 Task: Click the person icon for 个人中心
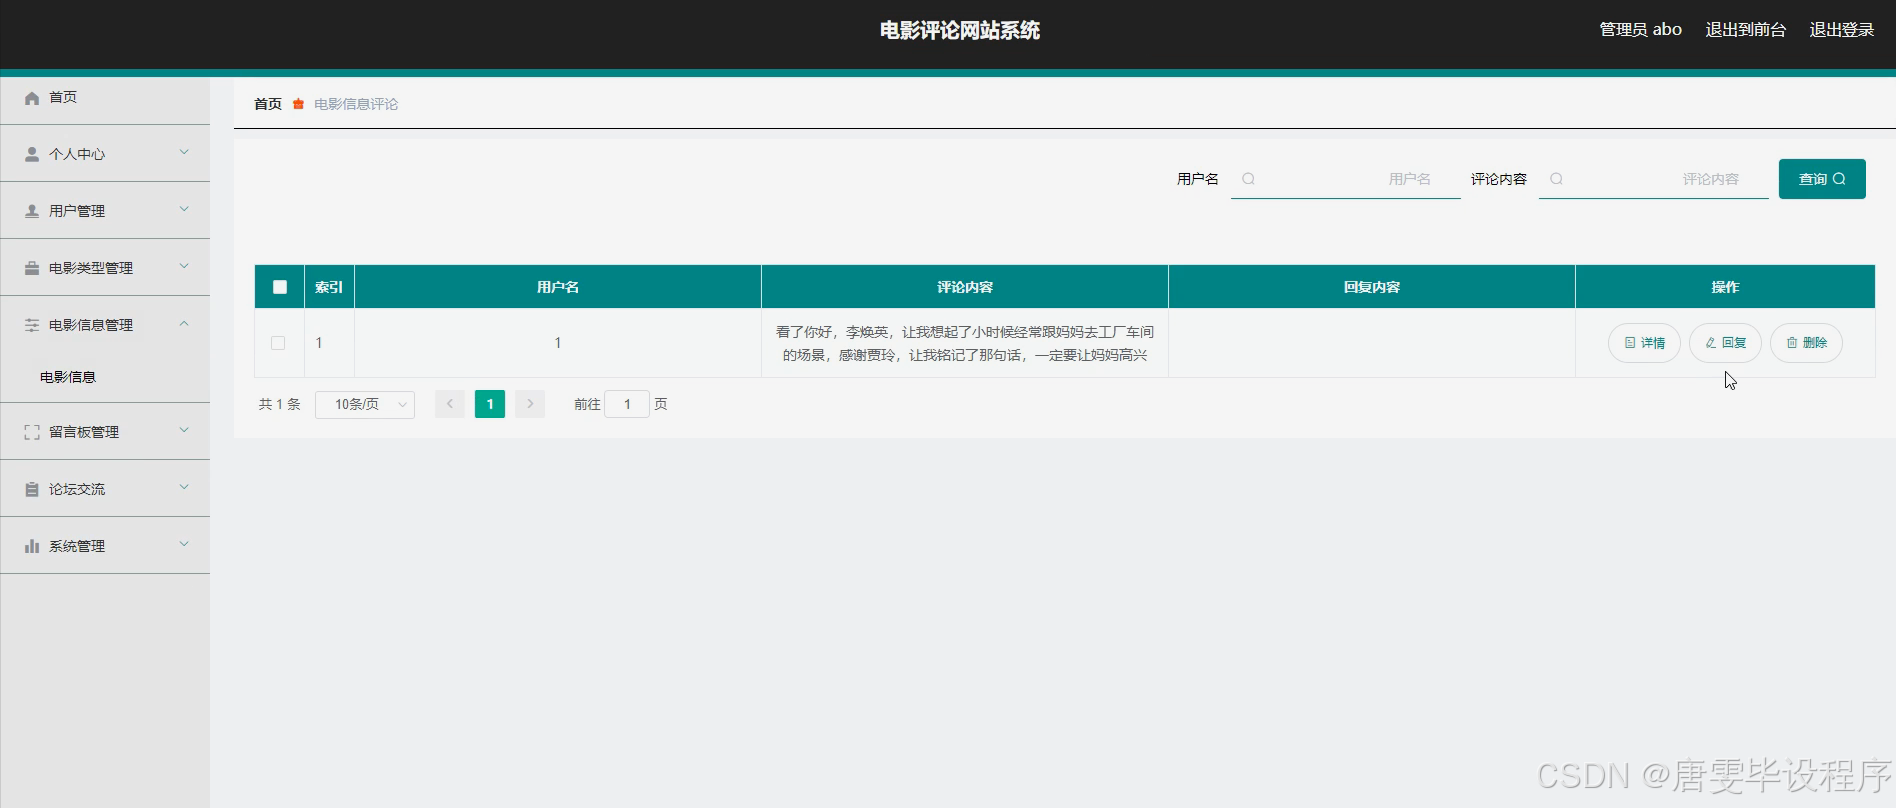tap(32, 154)
